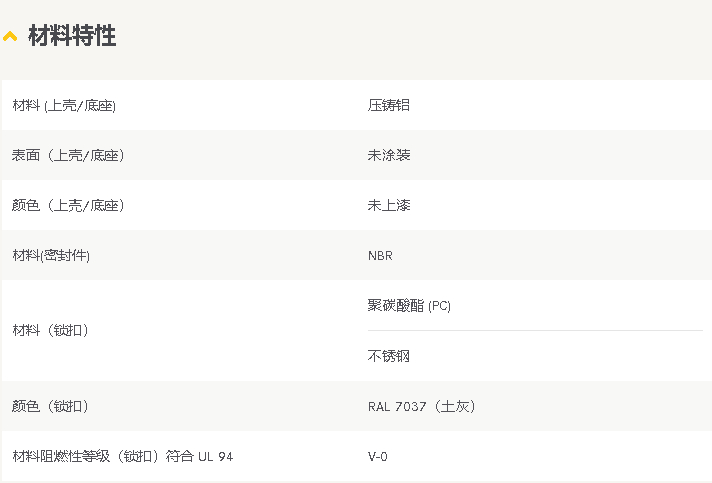The width and height of the screenshot is (712, 483).
Task: Select the 表面（上壳/底座）row label
Action: pyautogui.click(x=68, y=155)
